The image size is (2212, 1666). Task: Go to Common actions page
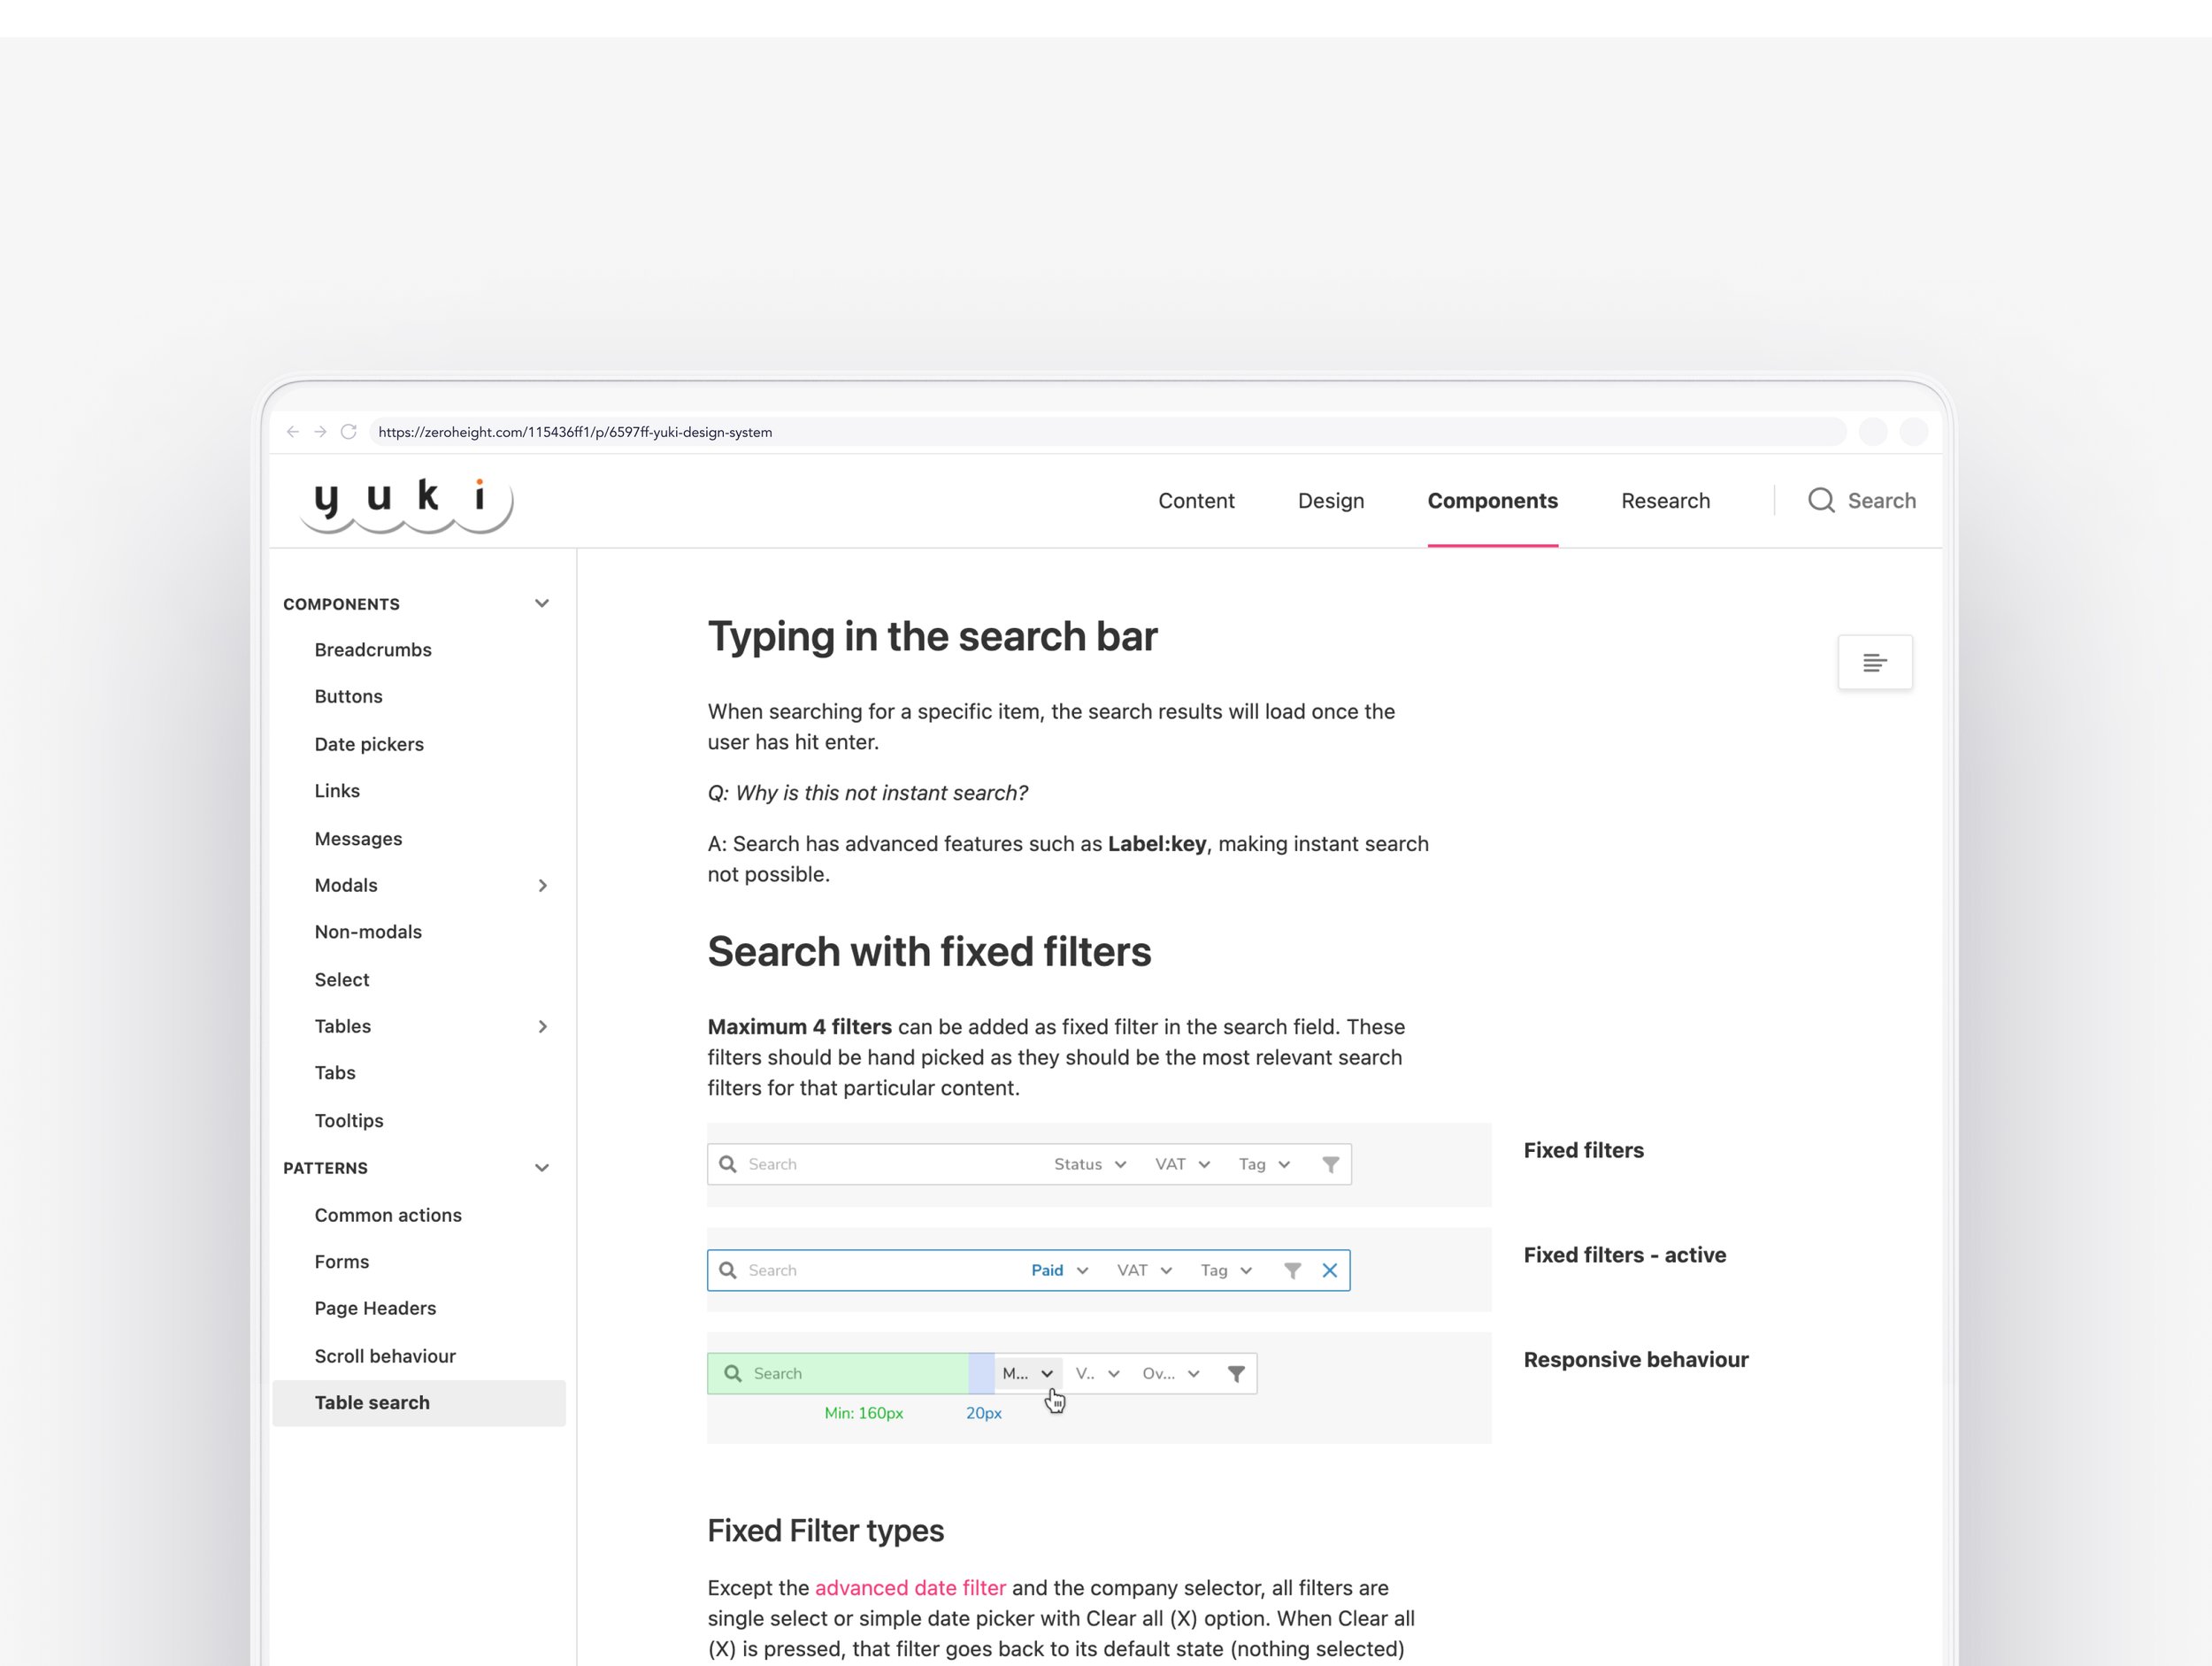click(388, 1215)
